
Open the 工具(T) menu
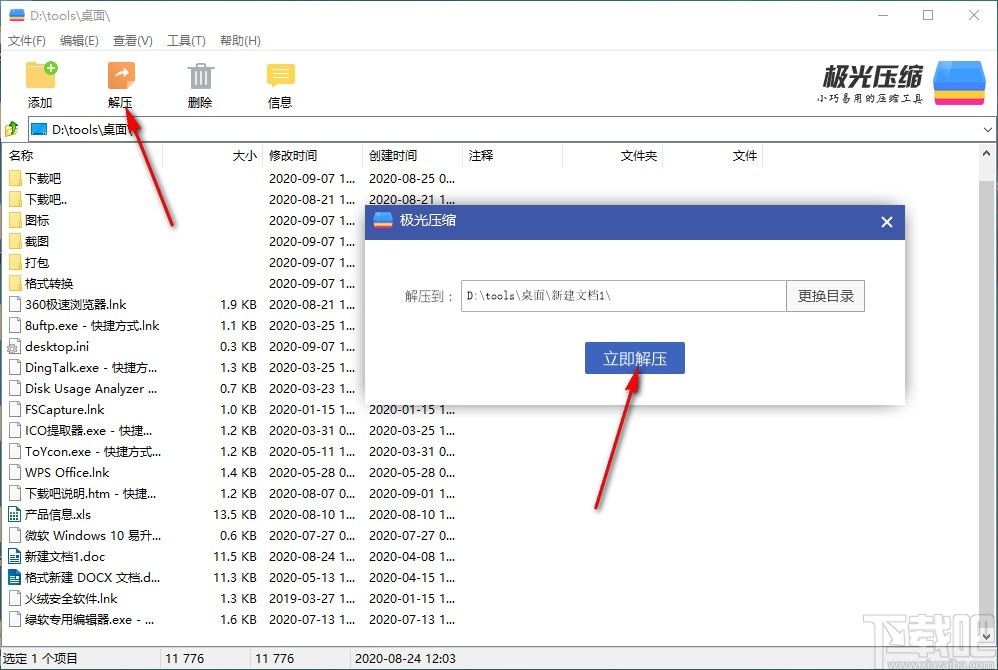click(185, 40)
